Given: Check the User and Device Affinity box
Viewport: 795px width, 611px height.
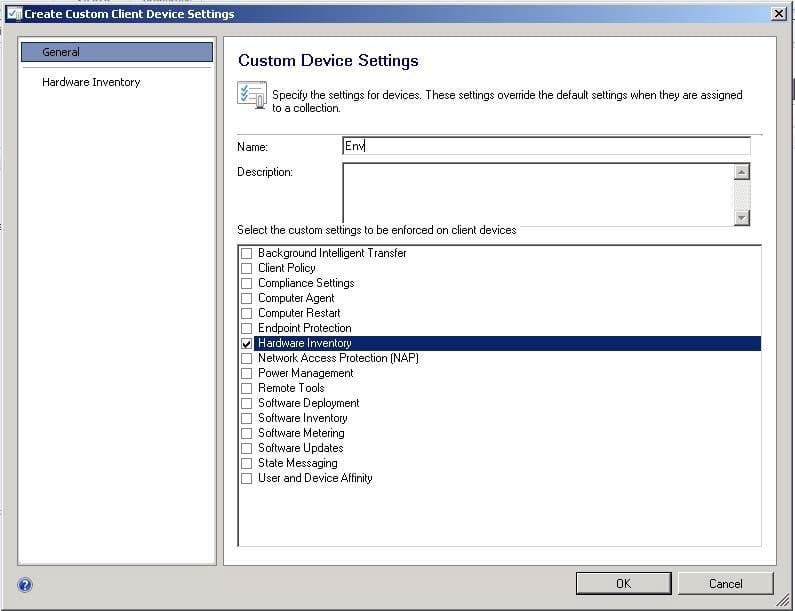Looking at the screenshot, I should [x=247, y=479].
